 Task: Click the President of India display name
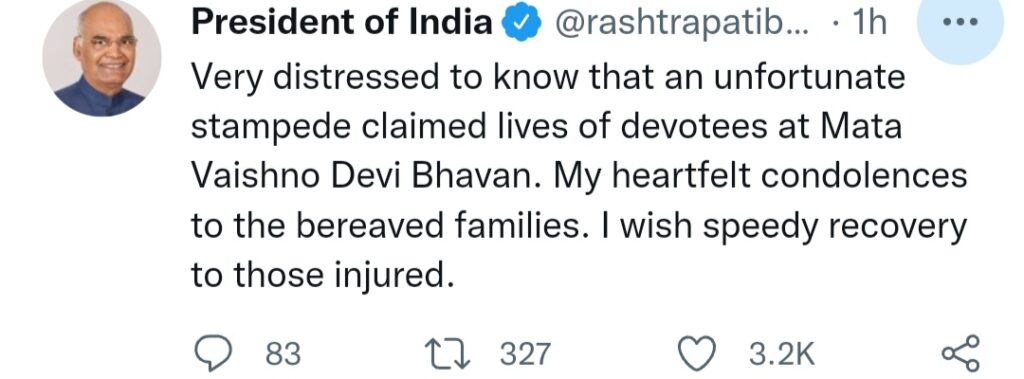click(342, 24)
